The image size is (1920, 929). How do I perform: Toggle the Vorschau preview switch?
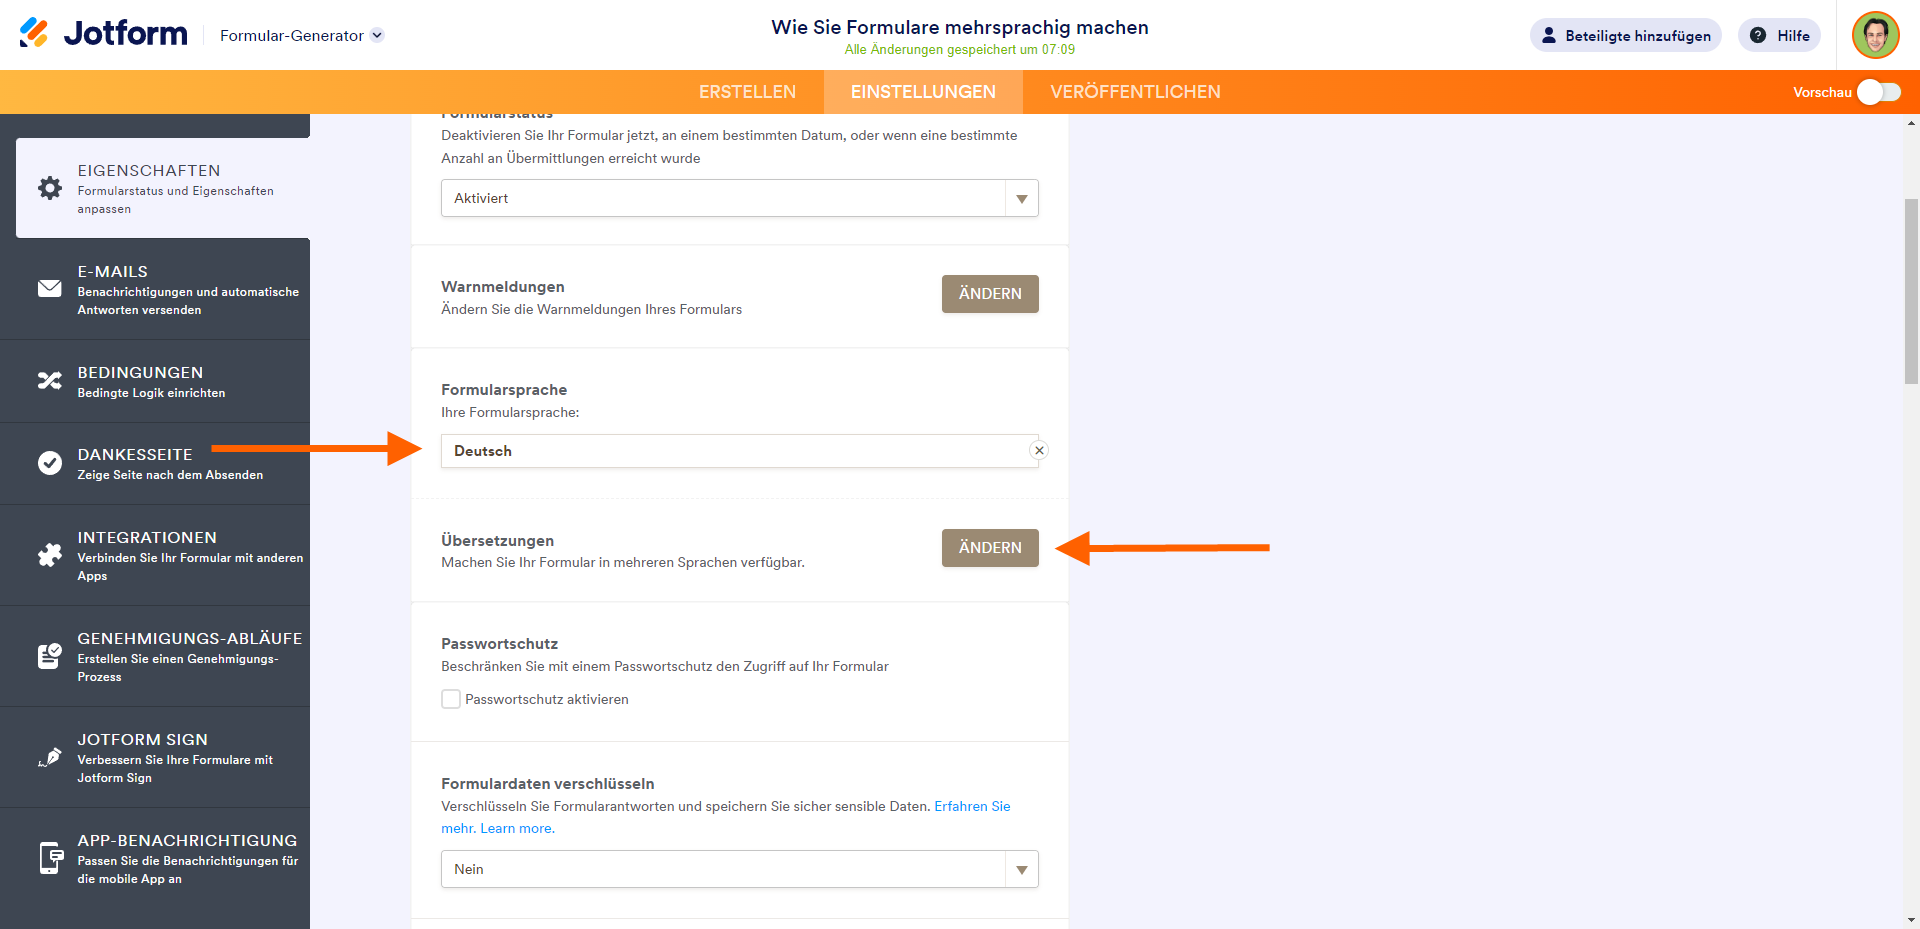(1878, 92)
